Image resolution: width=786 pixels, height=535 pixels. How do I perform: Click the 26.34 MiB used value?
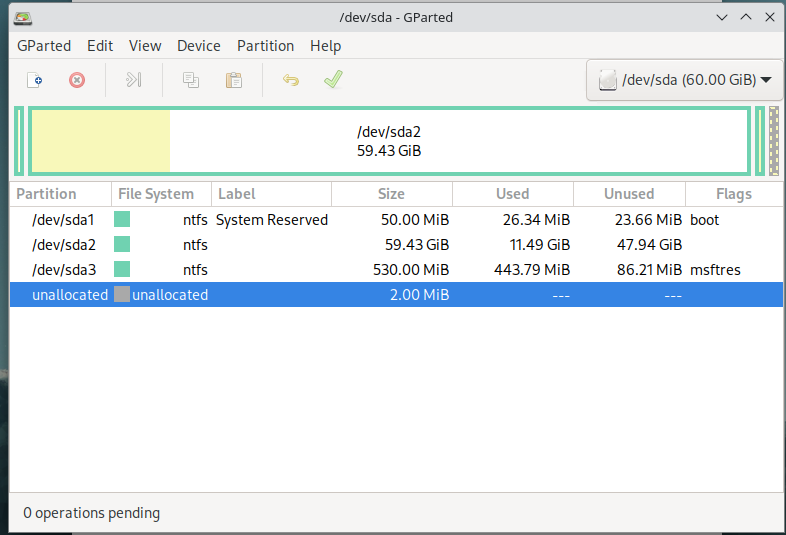536,220
